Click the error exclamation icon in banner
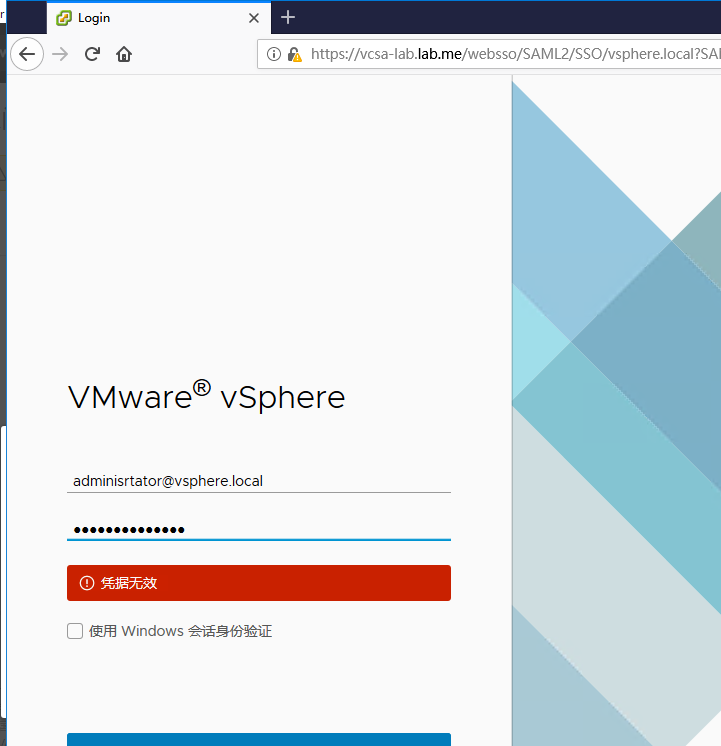 coord(87,583)
